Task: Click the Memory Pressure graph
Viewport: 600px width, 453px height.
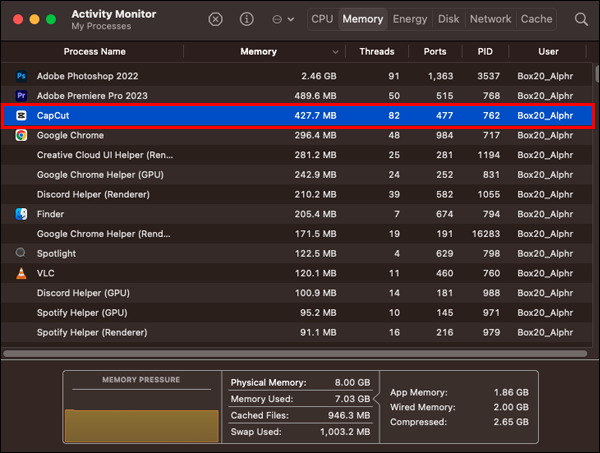Action: [142, 425]
